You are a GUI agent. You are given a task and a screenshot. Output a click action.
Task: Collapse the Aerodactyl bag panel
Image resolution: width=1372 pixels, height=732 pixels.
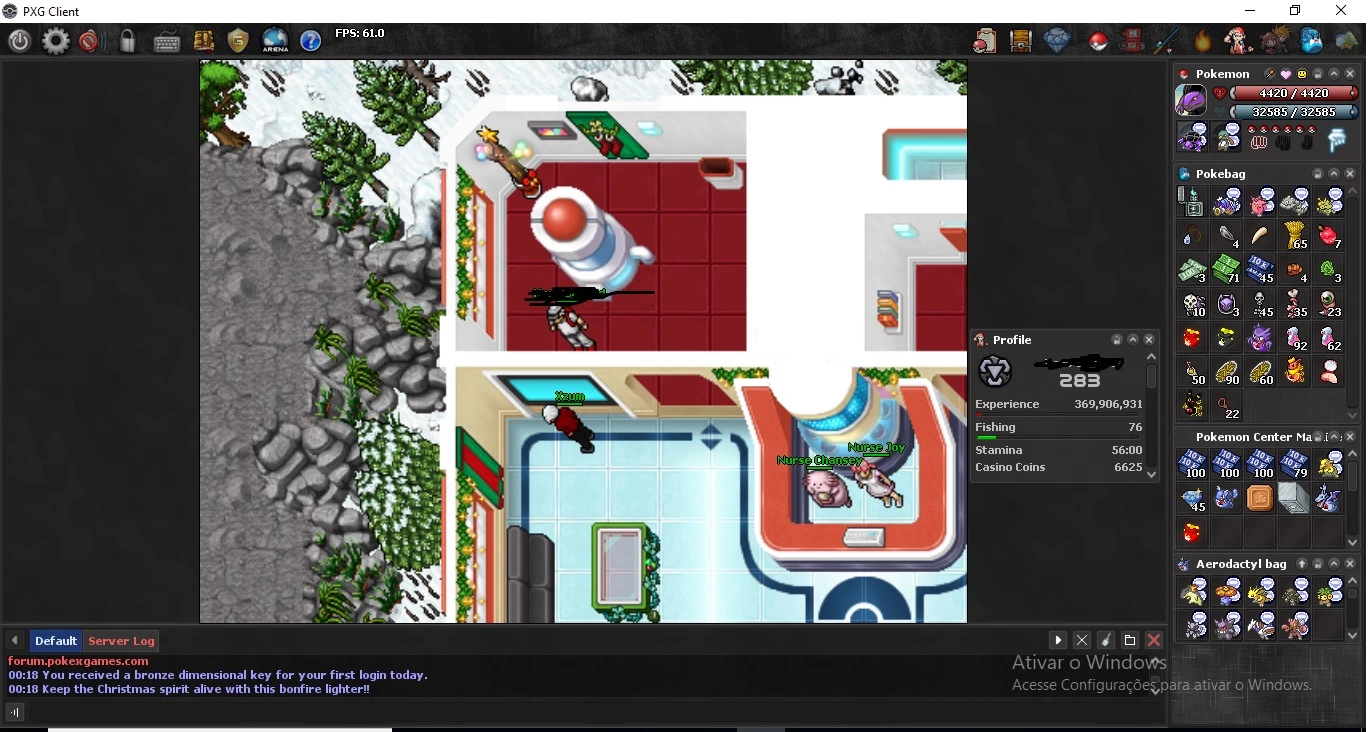[1334, 564]
